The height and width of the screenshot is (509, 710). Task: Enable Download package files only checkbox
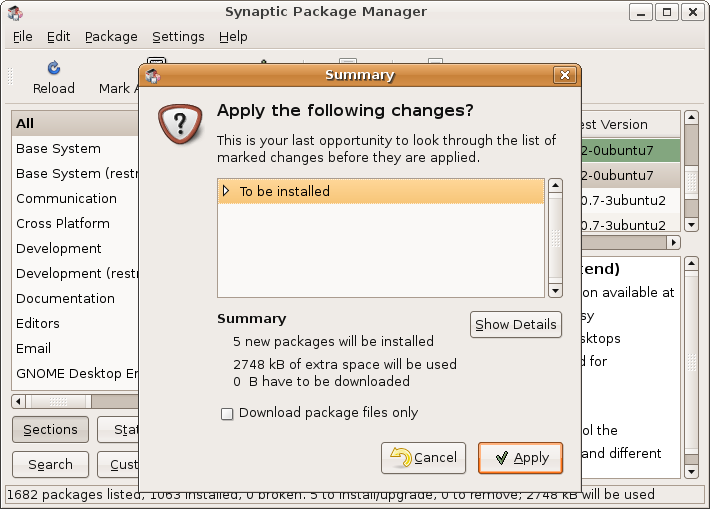227,413
